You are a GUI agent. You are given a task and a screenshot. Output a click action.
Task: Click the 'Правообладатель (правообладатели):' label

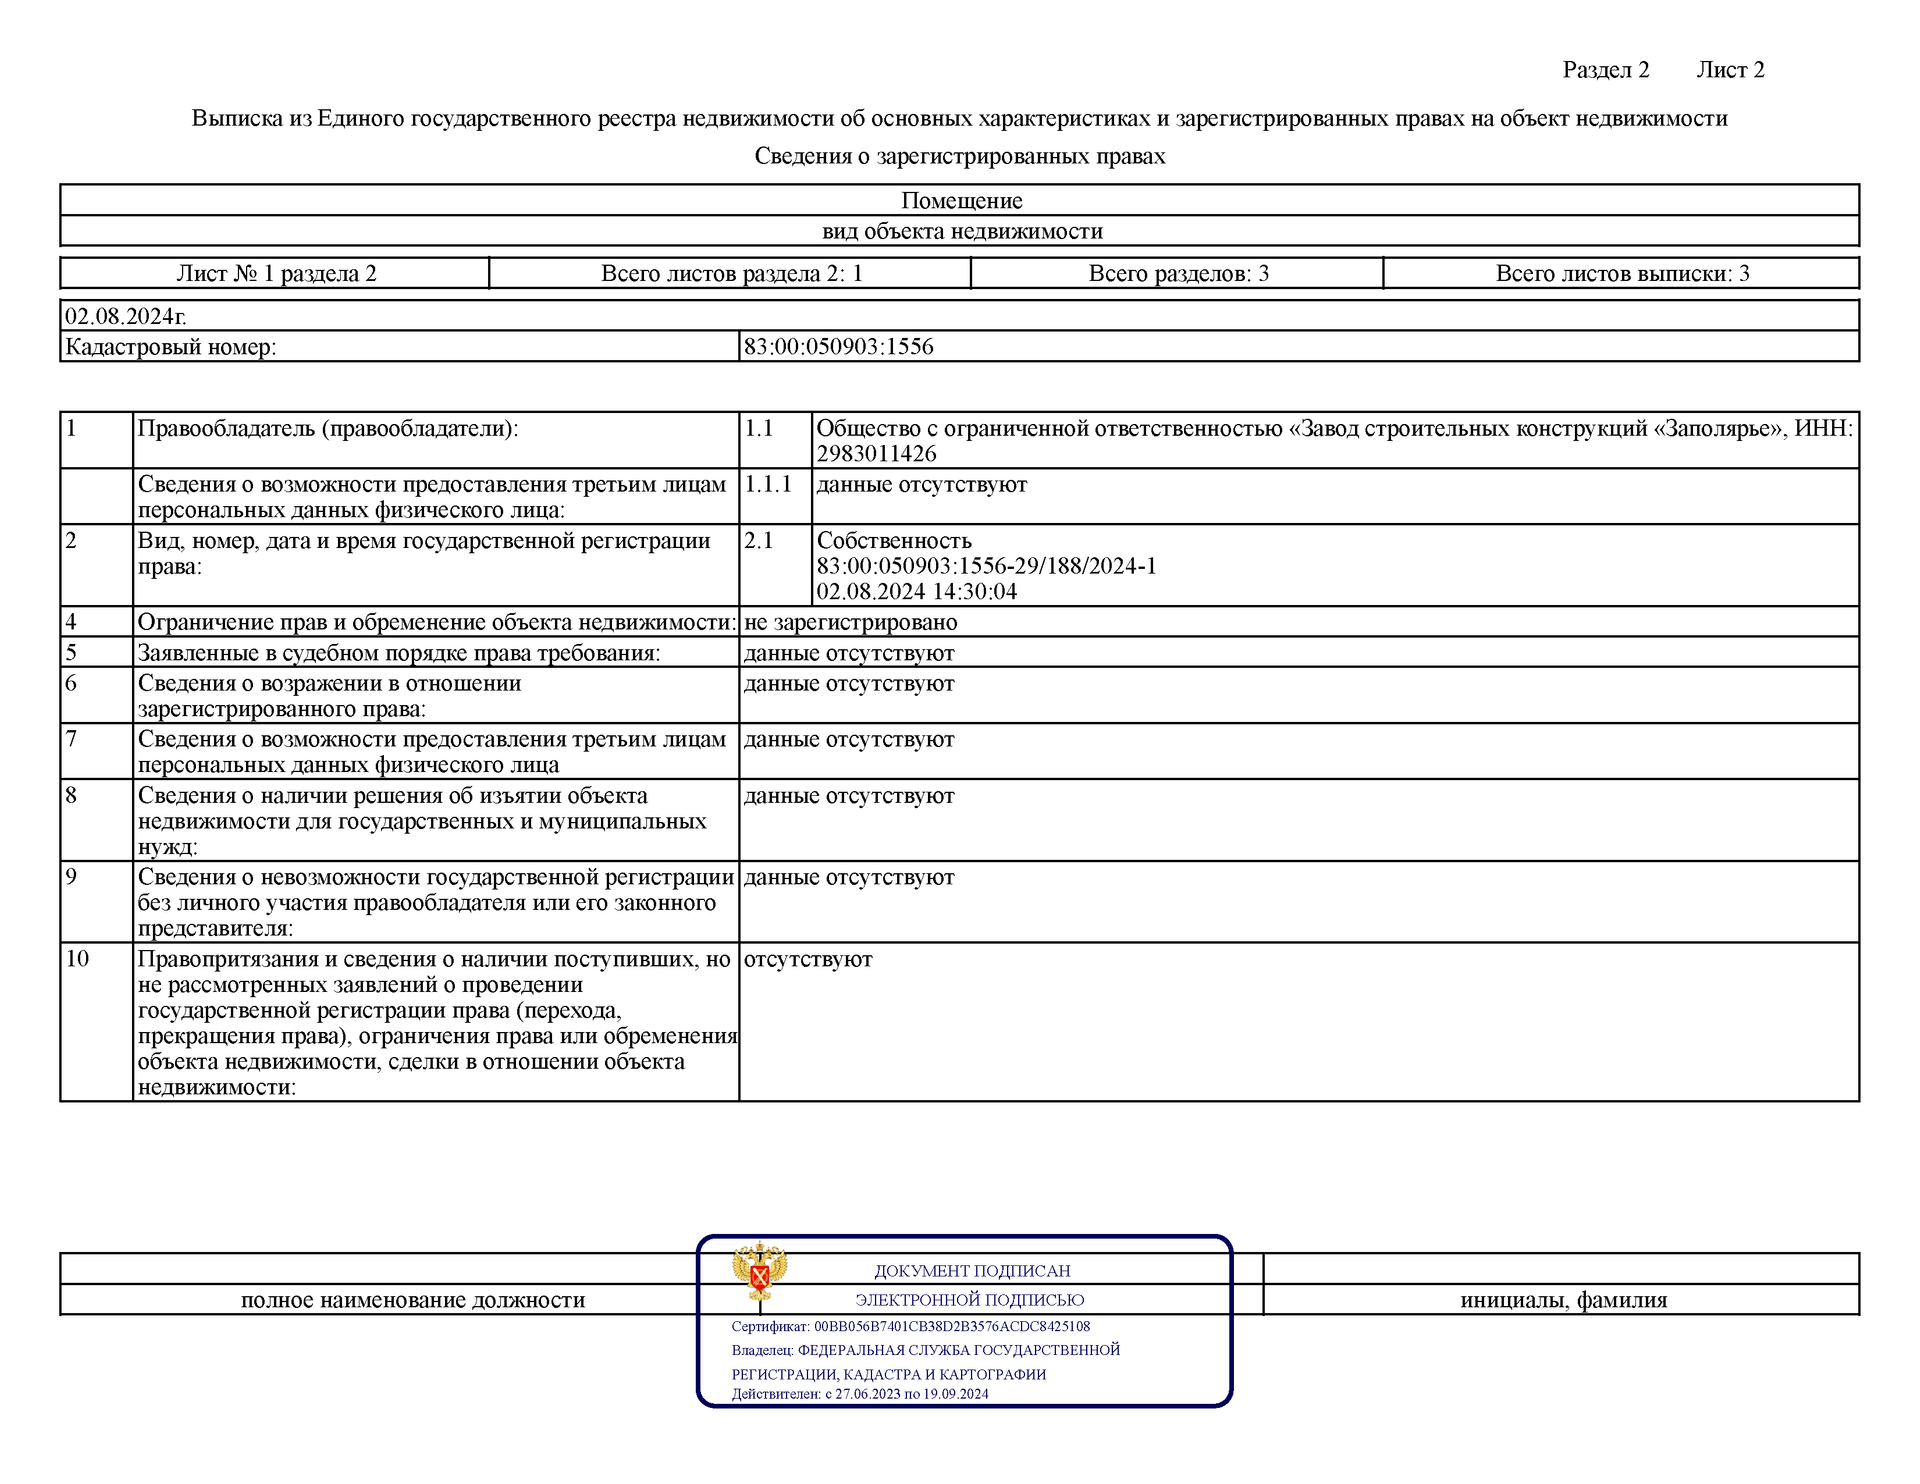pos(328,429)
